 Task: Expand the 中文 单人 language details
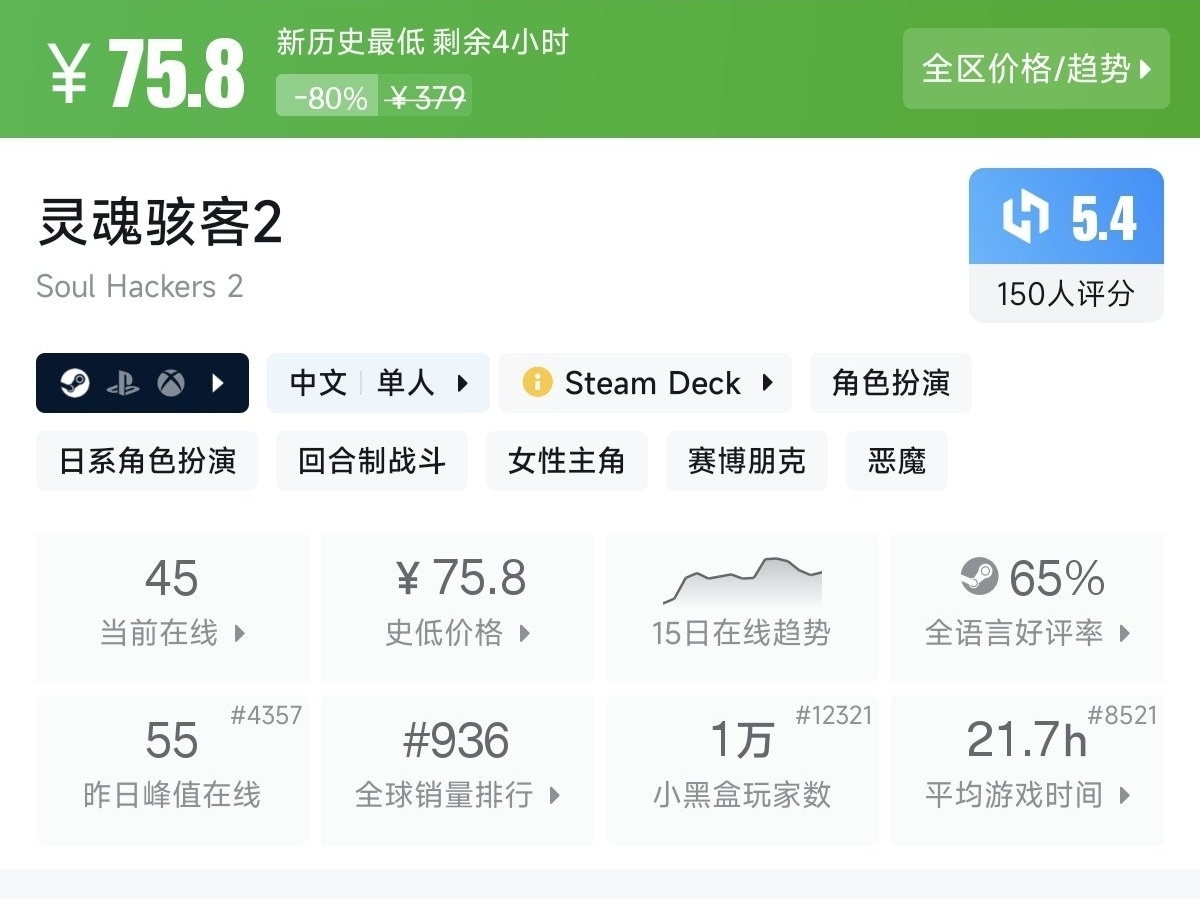[x=378, y=383]
